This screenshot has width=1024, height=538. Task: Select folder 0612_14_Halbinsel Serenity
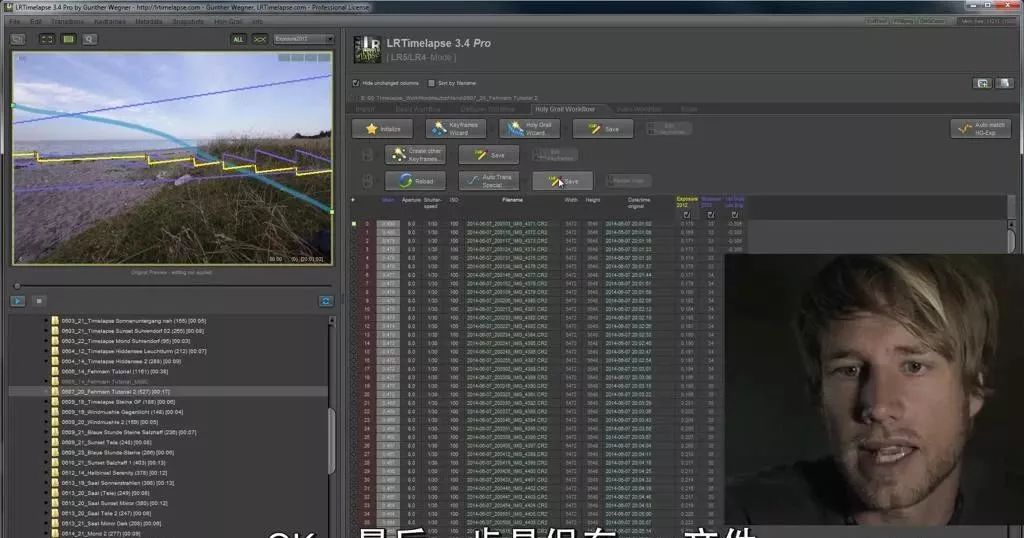click(x=114, y=473)
